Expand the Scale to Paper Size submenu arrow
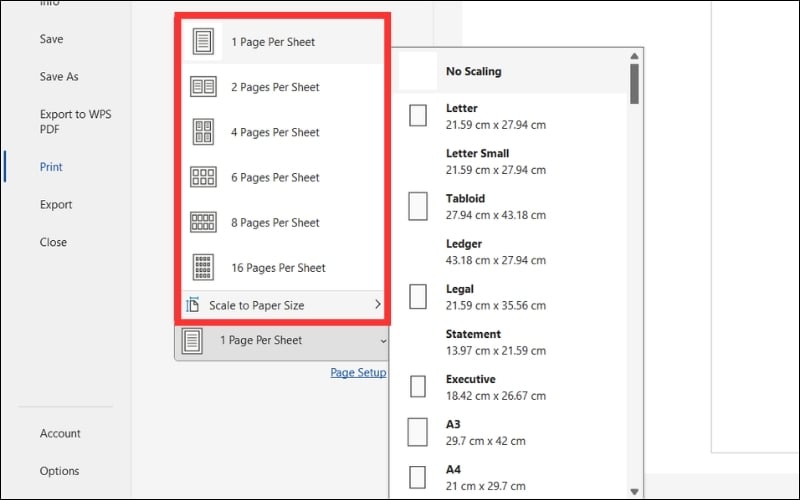The image size is (800, 500). coord(377,304)
